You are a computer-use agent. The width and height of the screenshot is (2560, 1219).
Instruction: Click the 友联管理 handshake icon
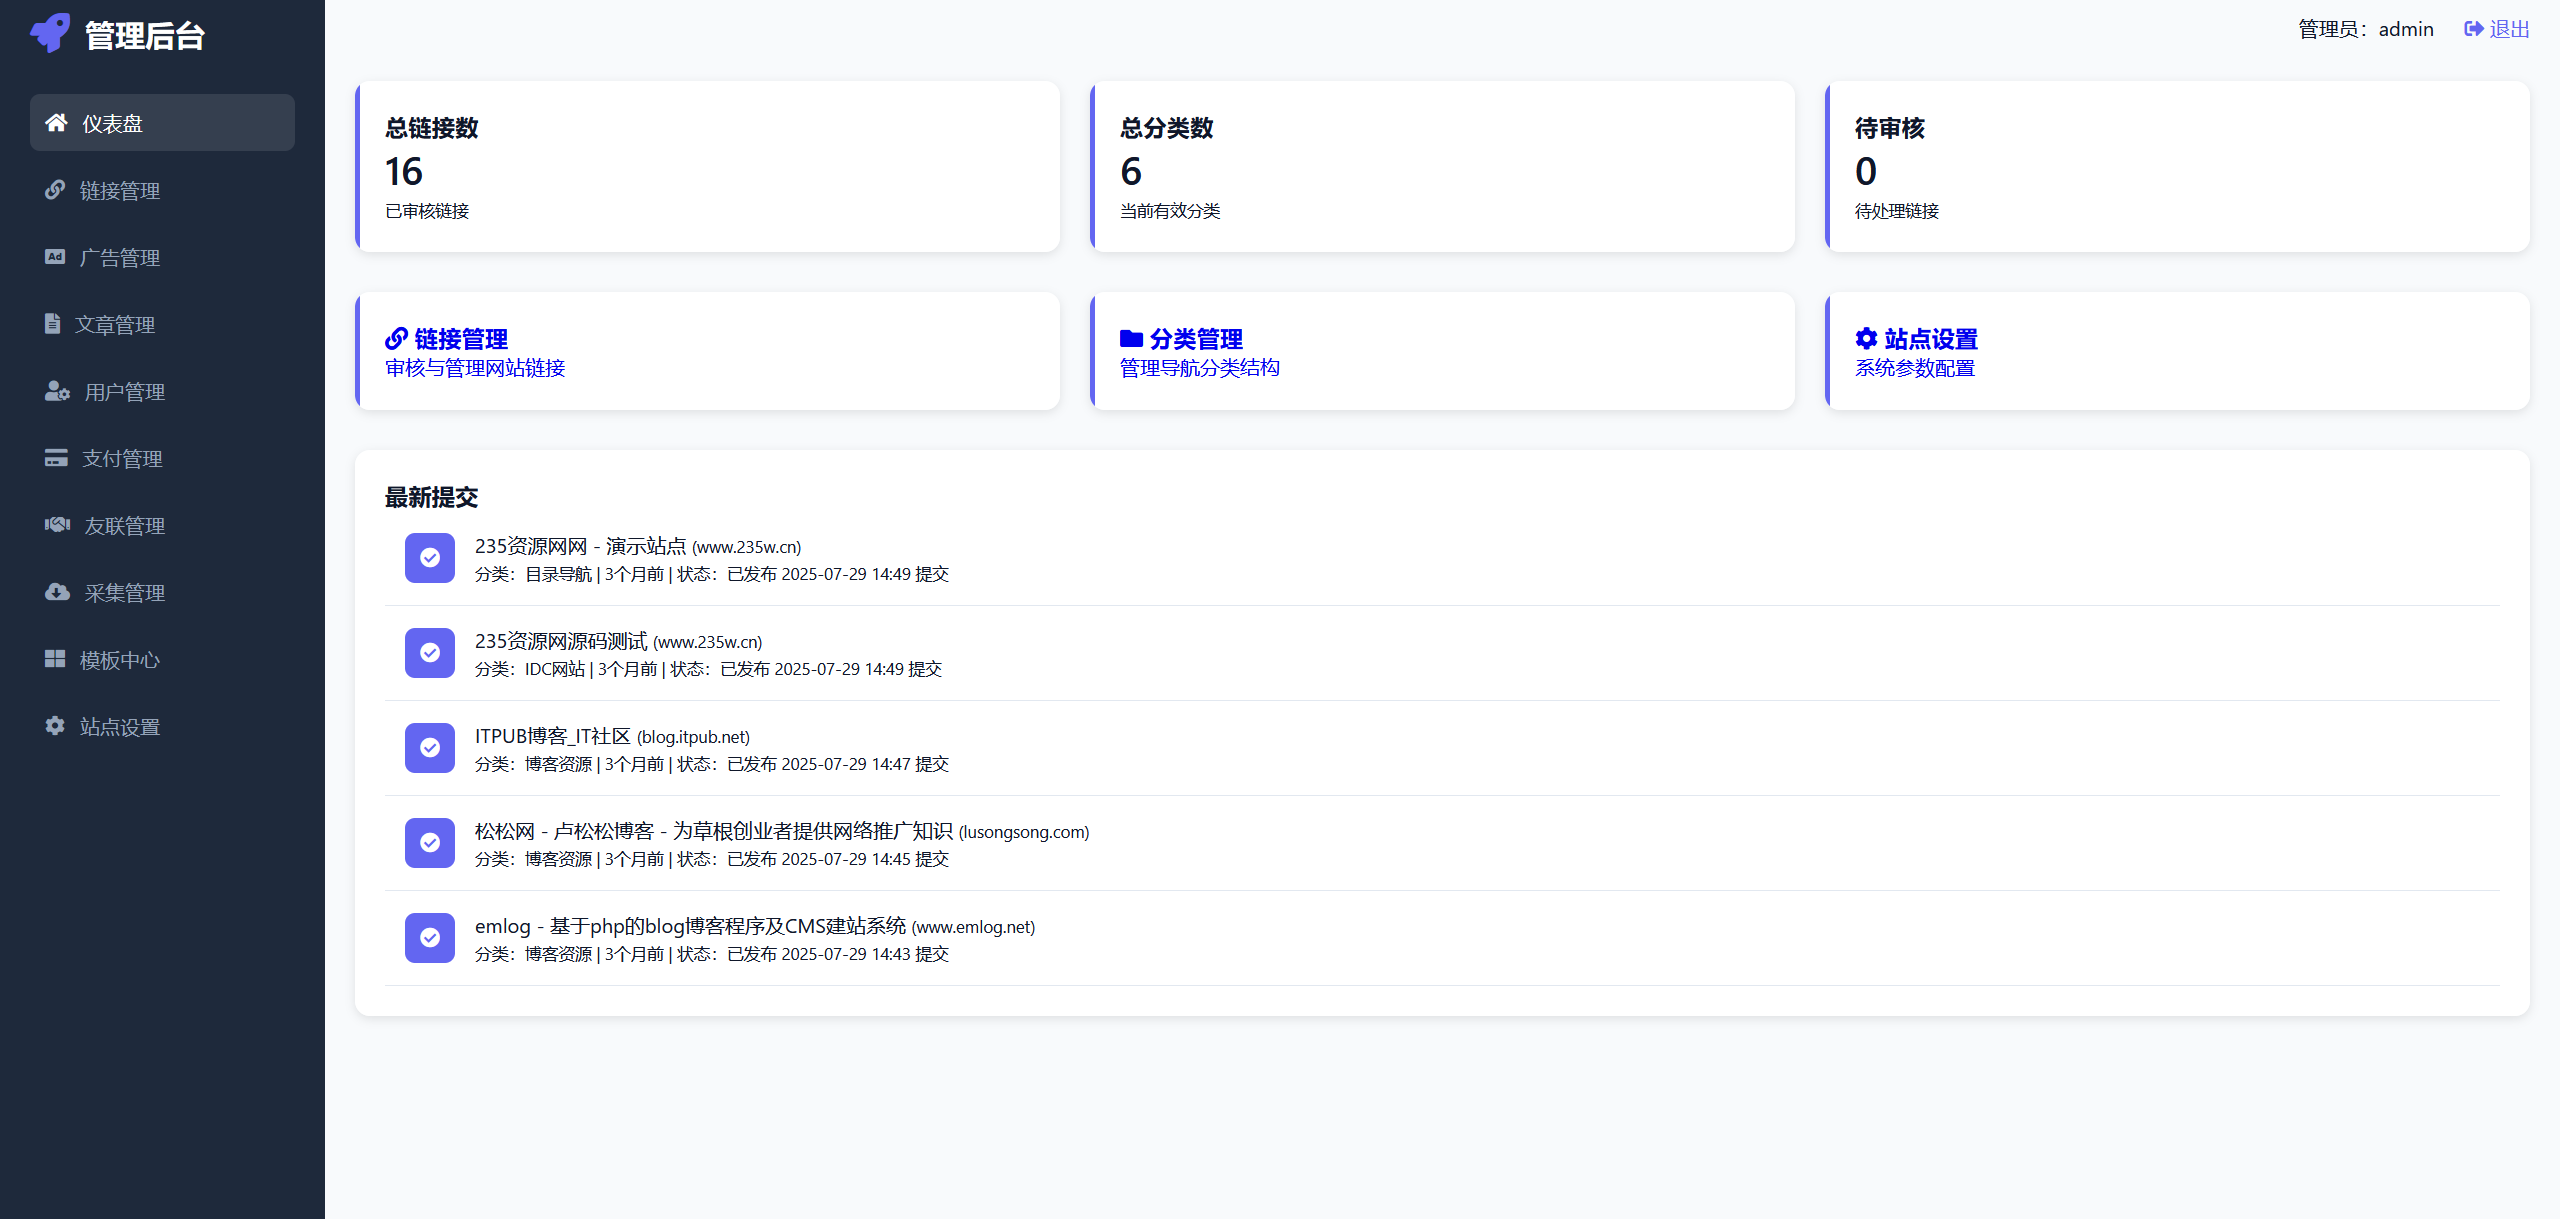56,525
